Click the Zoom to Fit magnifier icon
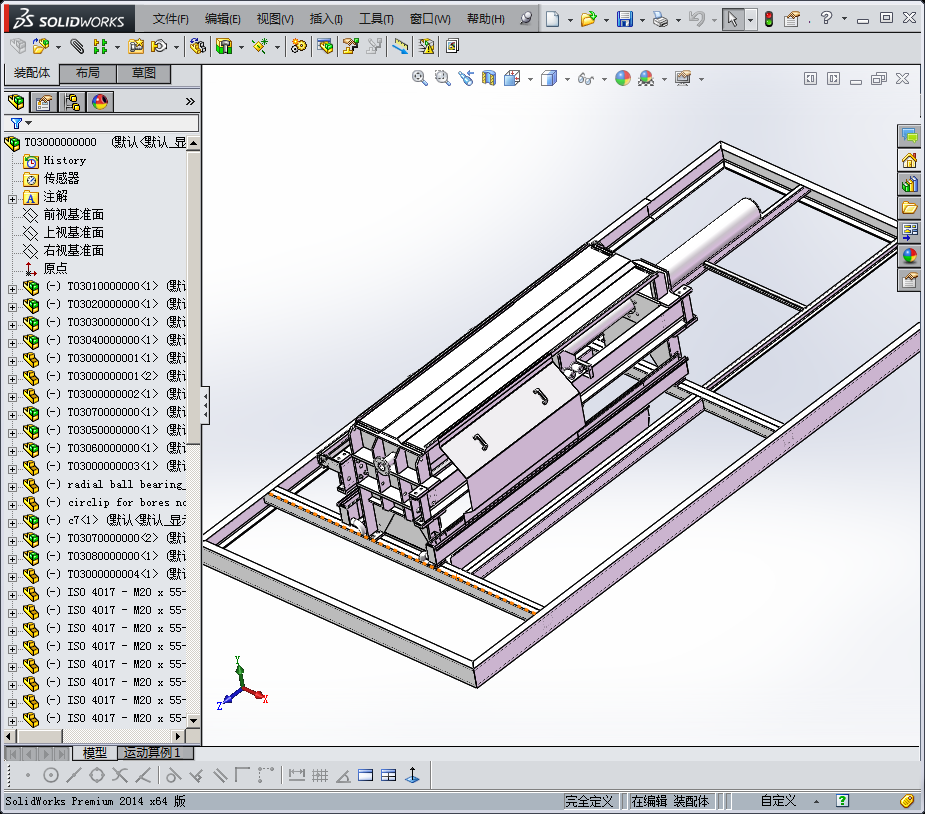 pyautogui.click(x=420, y=78)
